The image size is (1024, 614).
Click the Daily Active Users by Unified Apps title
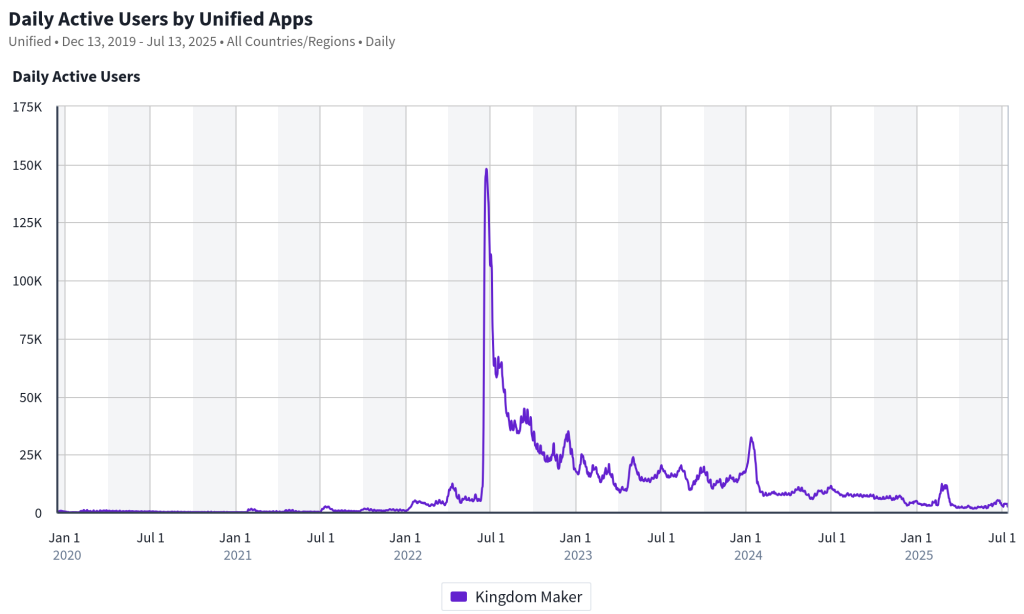point(161,19)
